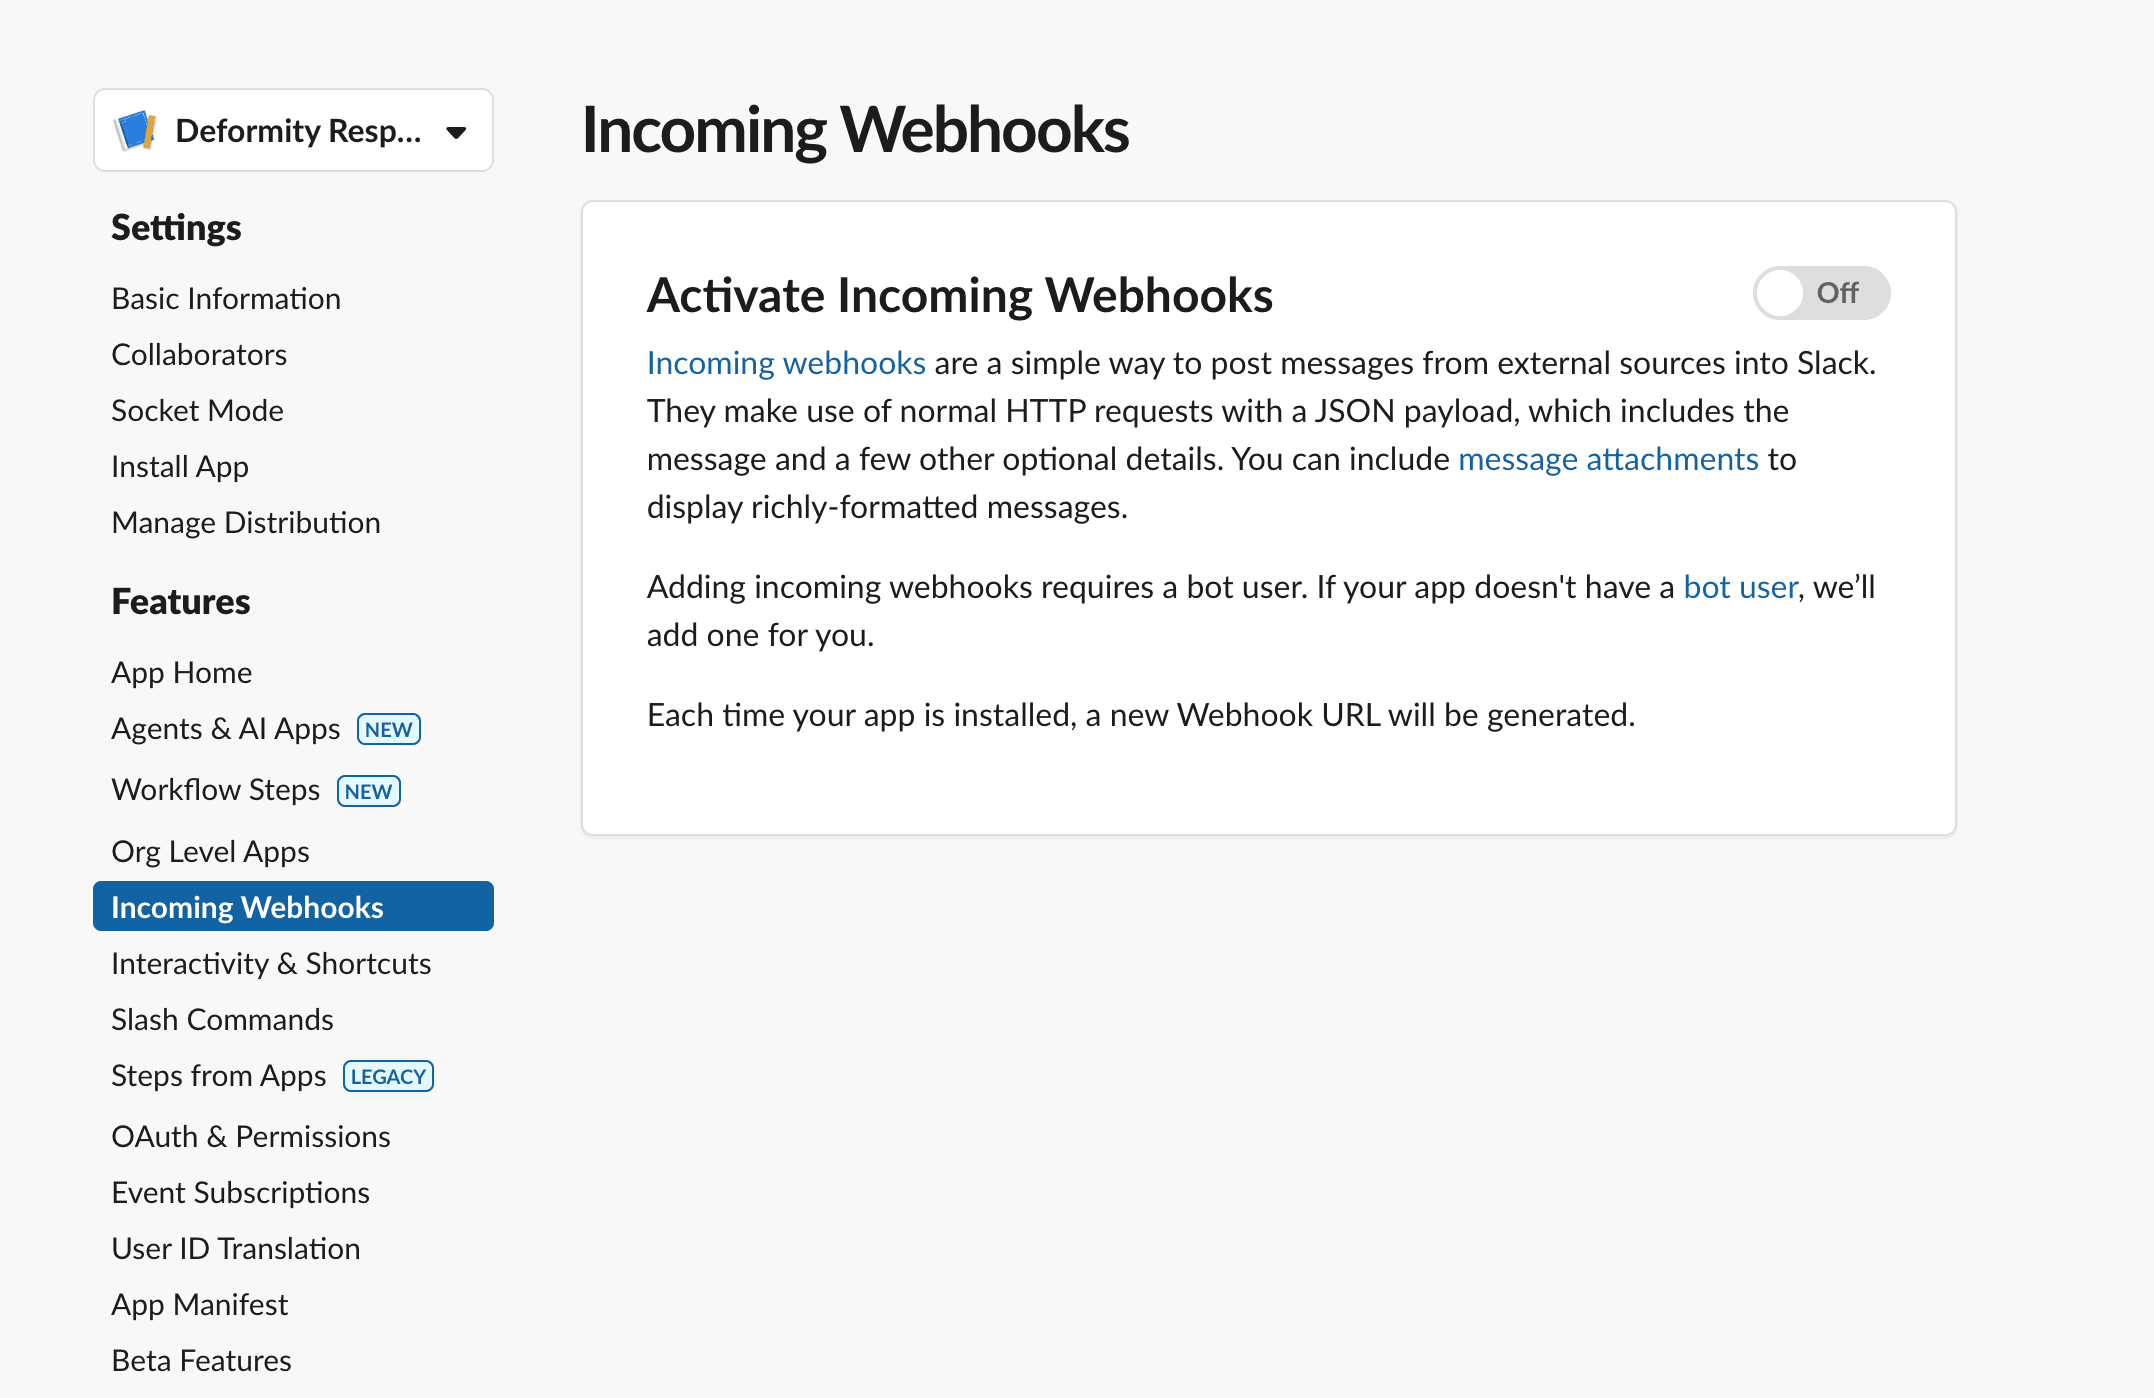Select Slash Commands in sidebar
Image resolution: width=2154 pixels, height=1398 pixels.
click(x=222, y=1019)
